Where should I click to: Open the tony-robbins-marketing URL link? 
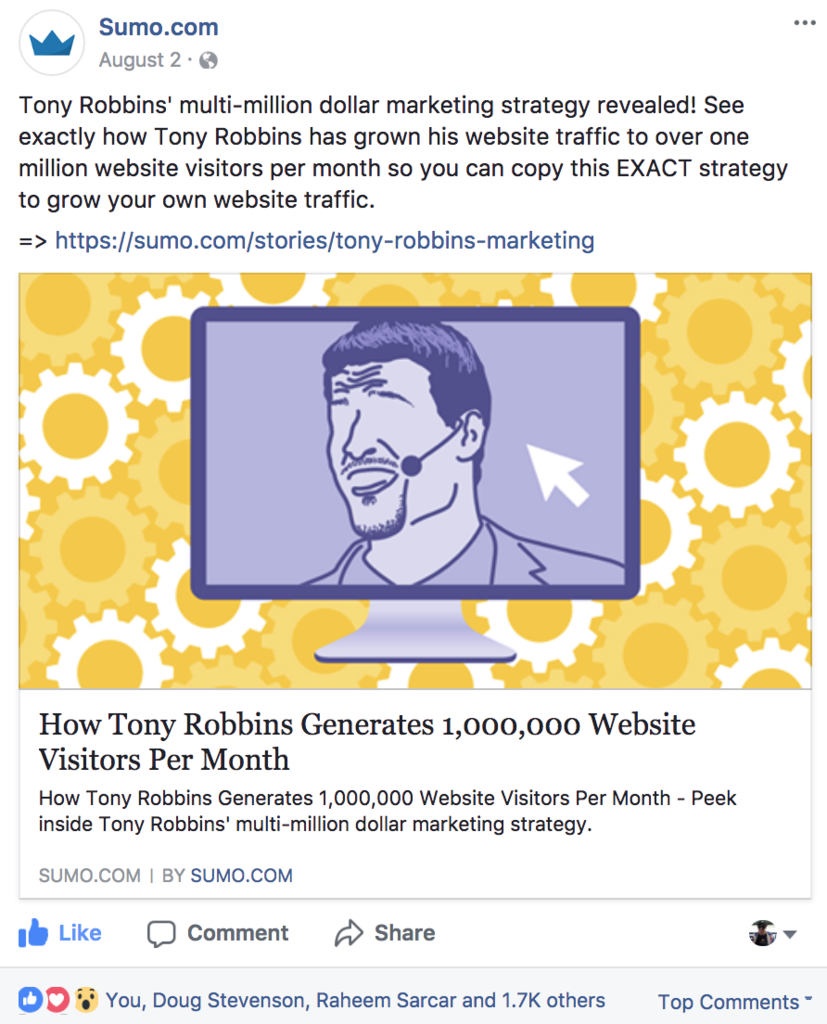(325, 240)
